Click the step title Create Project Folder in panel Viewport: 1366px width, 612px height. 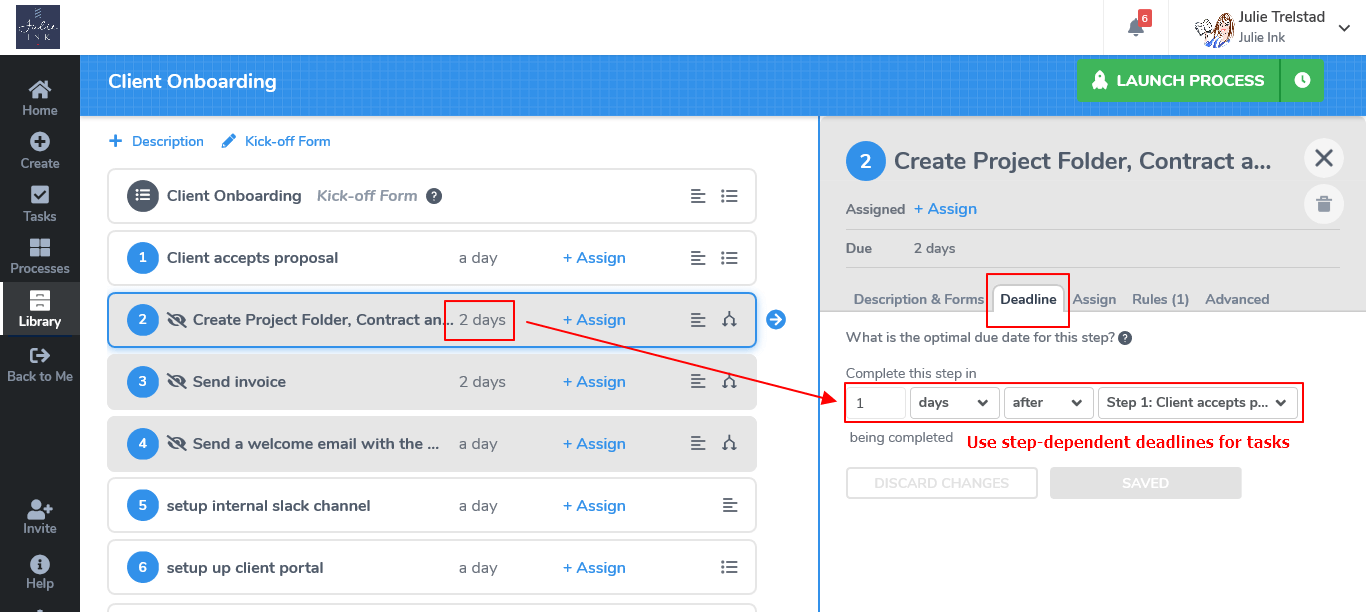(x=1083, y=161)
